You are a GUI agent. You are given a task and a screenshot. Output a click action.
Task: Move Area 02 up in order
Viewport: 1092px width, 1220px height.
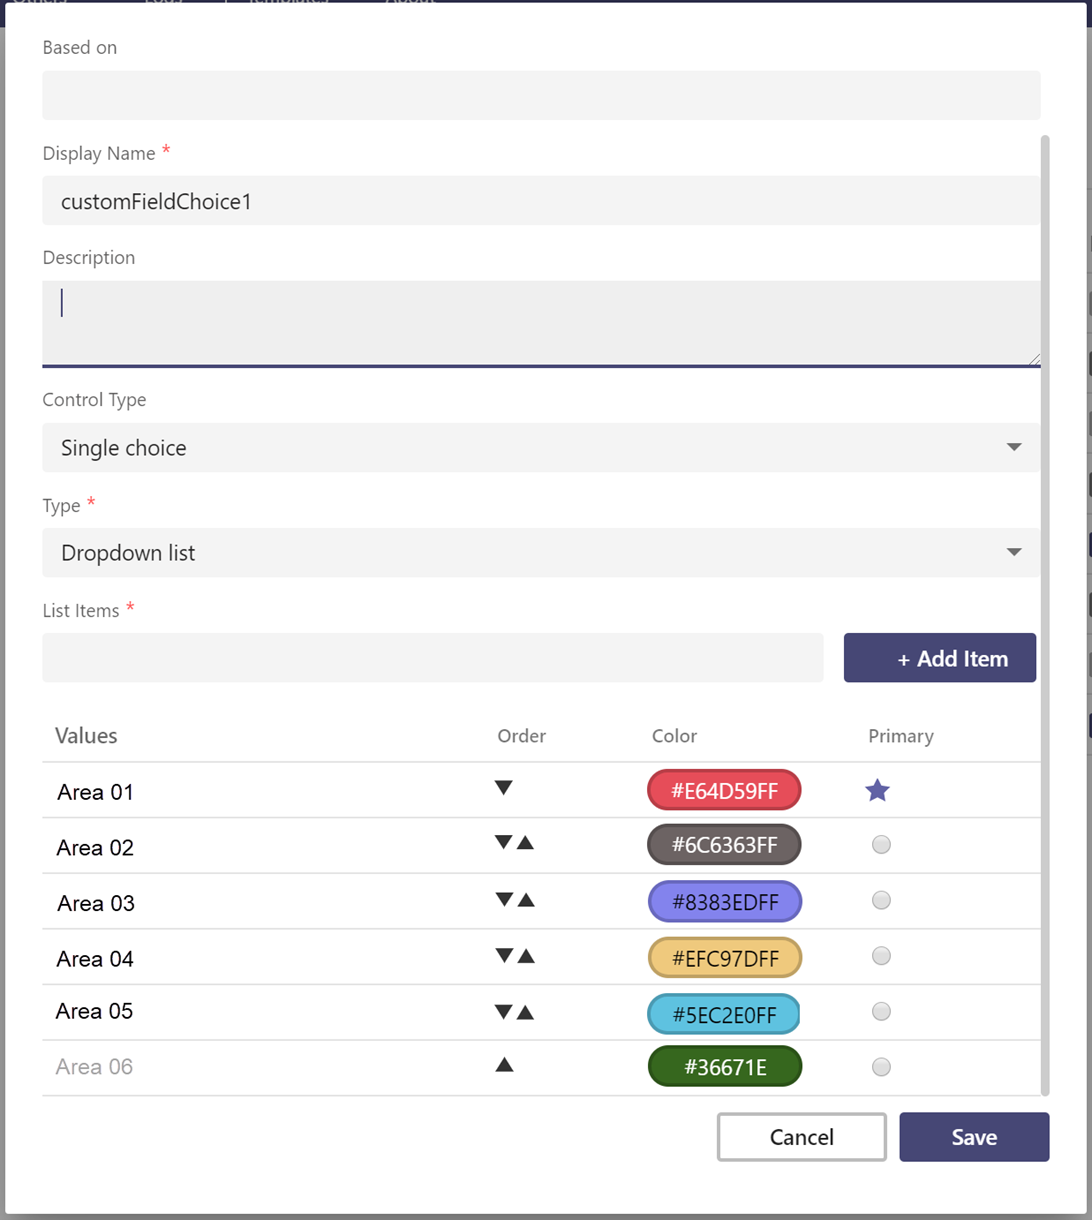(526, 843)
